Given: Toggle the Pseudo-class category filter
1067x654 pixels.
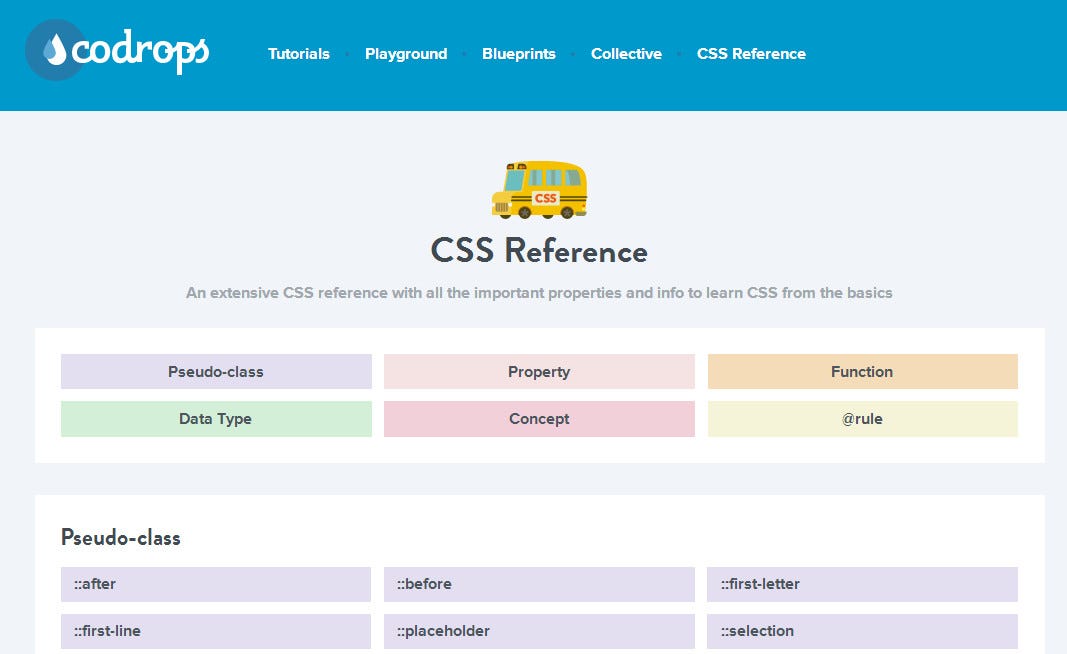Looking at the screenshot, I should tap(216, 371).
